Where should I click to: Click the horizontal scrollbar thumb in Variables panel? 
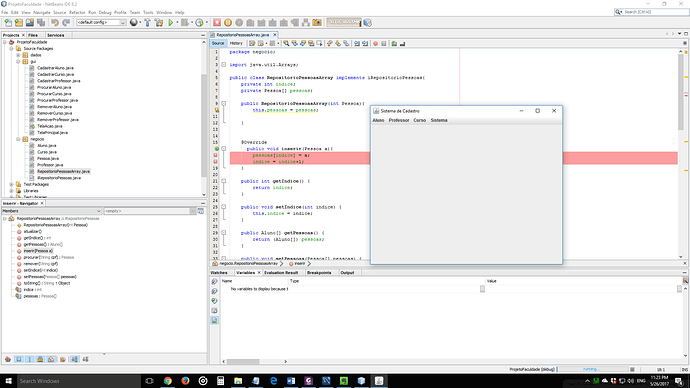point(243,362)
